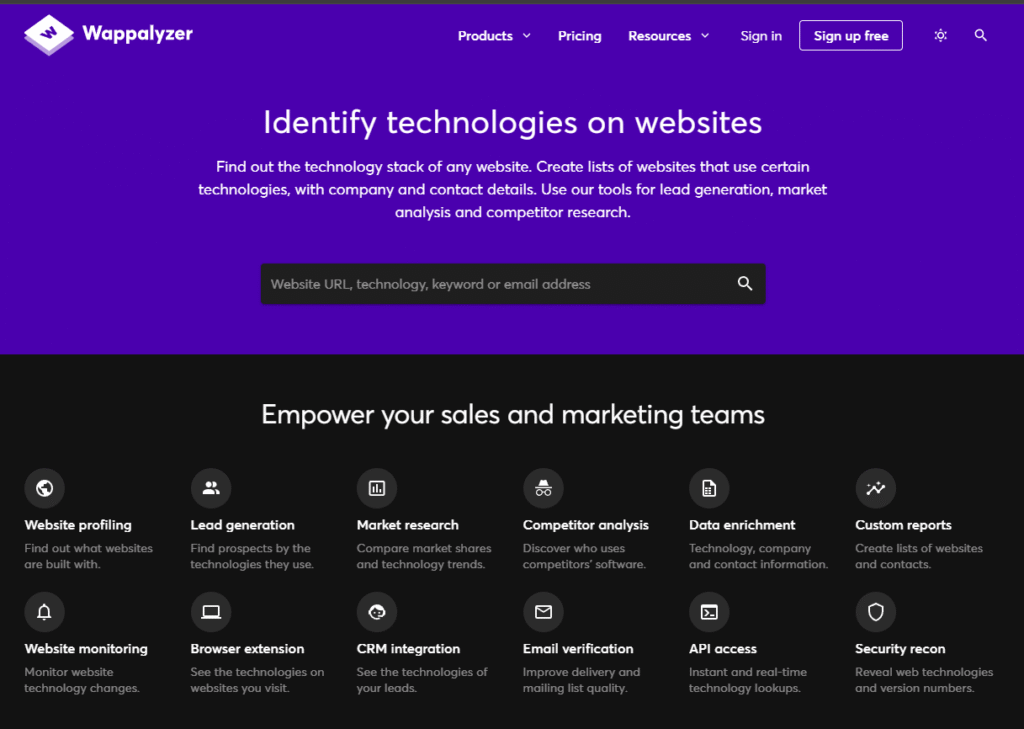The width and height of the screenshot is (1024, 729).
Task: Open the Custom reports heading link
Action: coord(903,525)
